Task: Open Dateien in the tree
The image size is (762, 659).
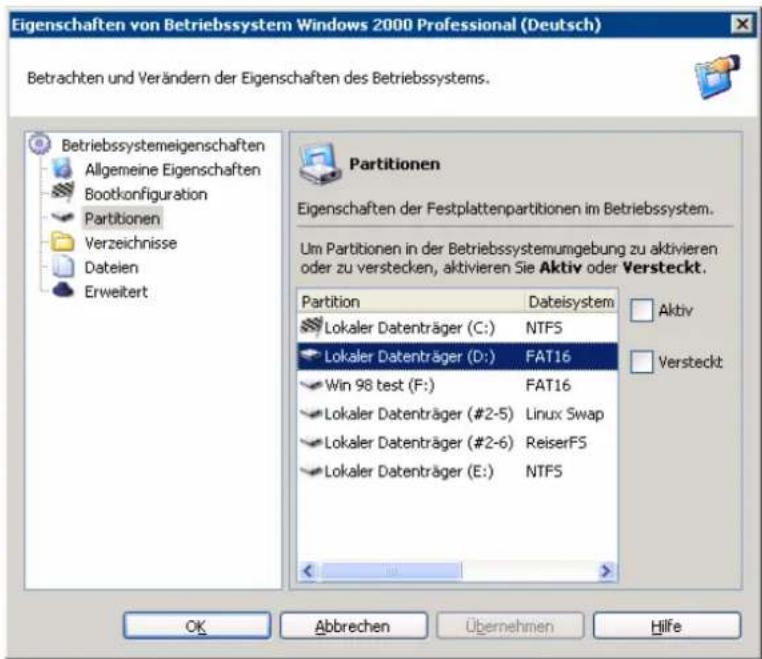Action: [x=111, y=267]
